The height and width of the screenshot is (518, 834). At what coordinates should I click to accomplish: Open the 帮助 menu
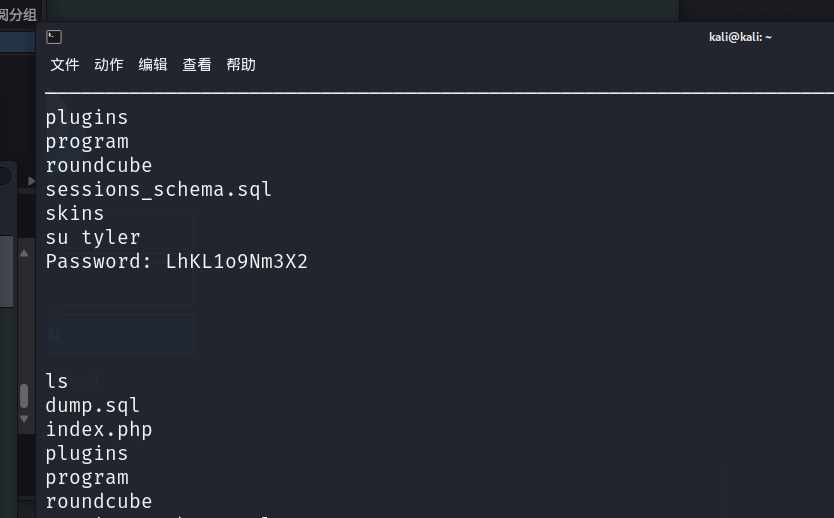point(241,65)
